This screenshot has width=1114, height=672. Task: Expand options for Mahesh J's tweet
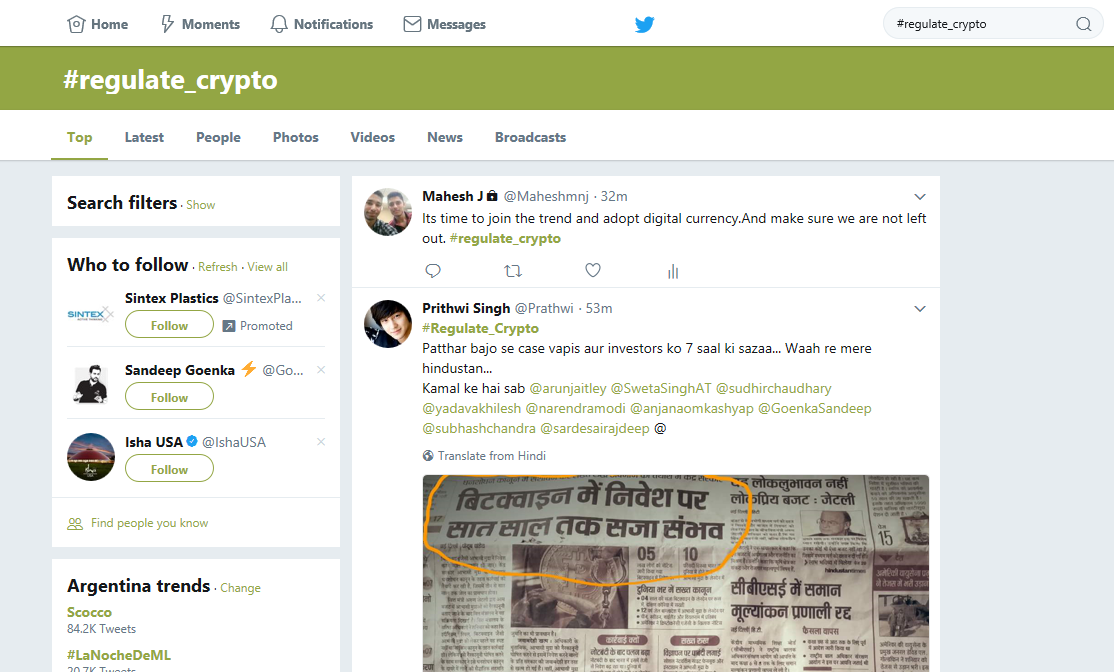[x=919, y=197]
